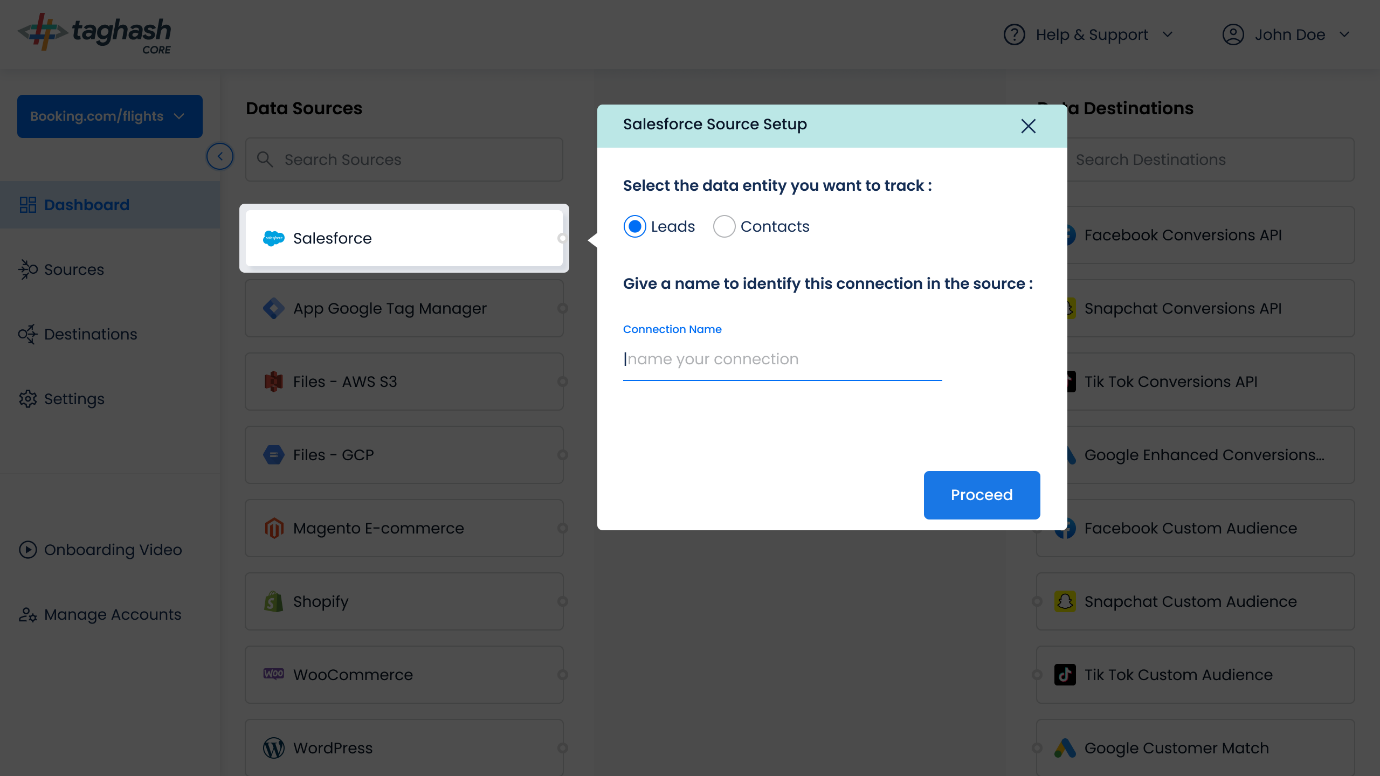Screen dimensions: 1380x776
Task: Click the Onboarding Video play icon
Action: click(x=28, y=550)
